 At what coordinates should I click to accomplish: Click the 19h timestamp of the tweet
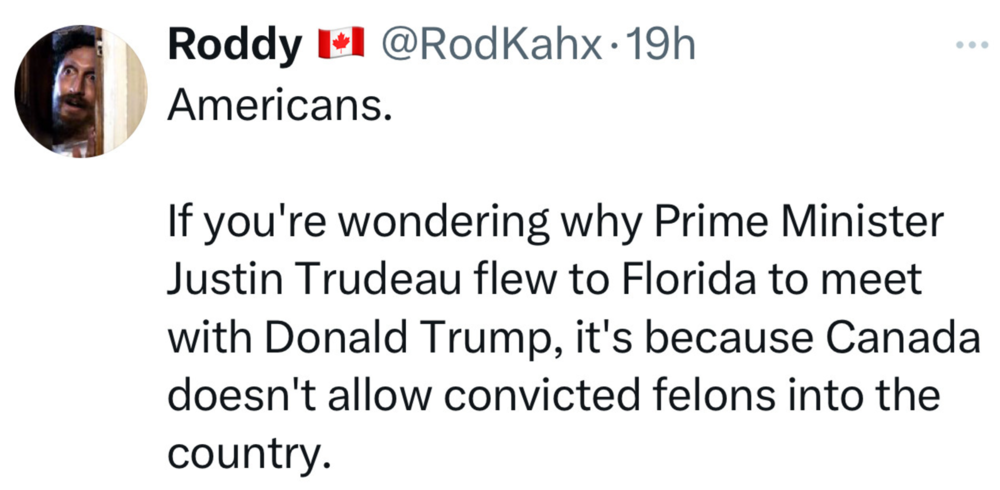pos(657,45)
